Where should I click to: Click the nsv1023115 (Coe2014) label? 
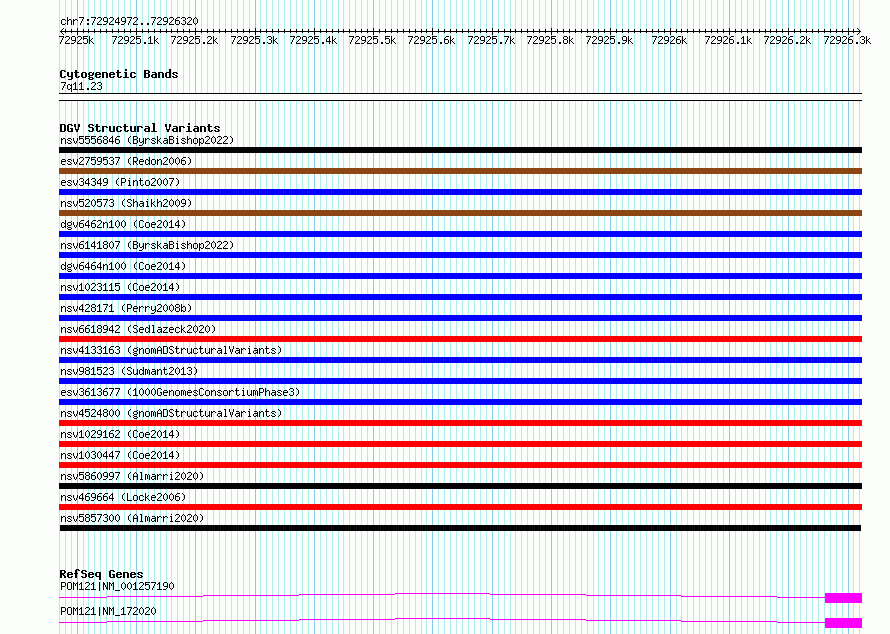coord(120,287)
